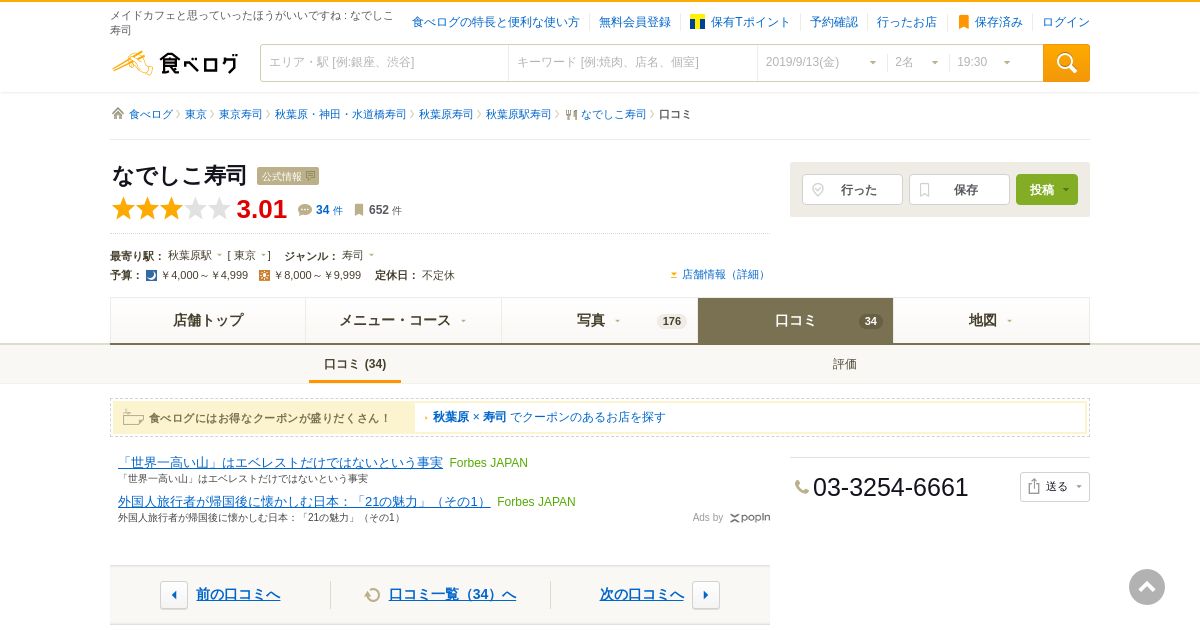The height and width of the screenshot is (630, 1200).
Task: Click the fork-knife icon in breadcrumb
Action: coord(571,115)
